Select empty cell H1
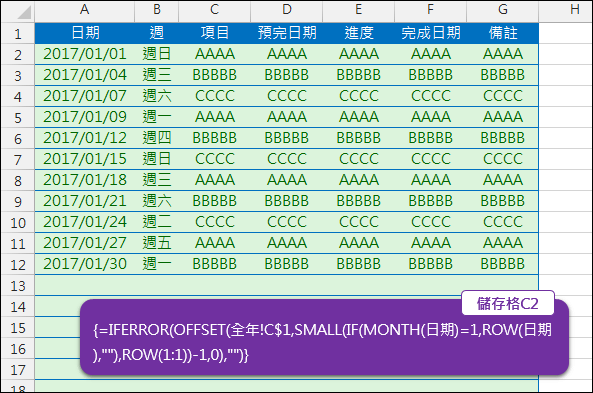Viewport: 593px width, 393px height. point(566,33)
